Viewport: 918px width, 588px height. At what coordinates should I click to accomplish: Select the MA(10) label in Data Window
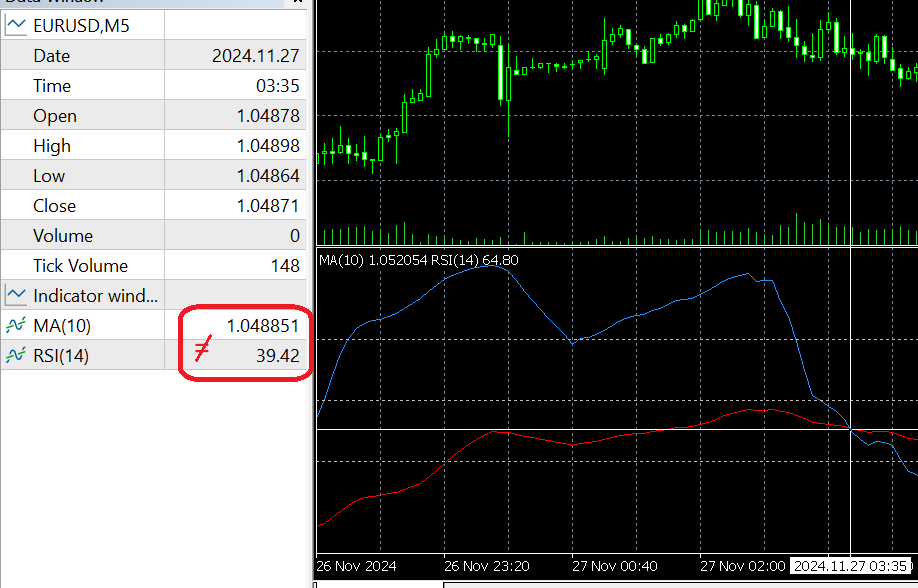click(x=62, y=326)
